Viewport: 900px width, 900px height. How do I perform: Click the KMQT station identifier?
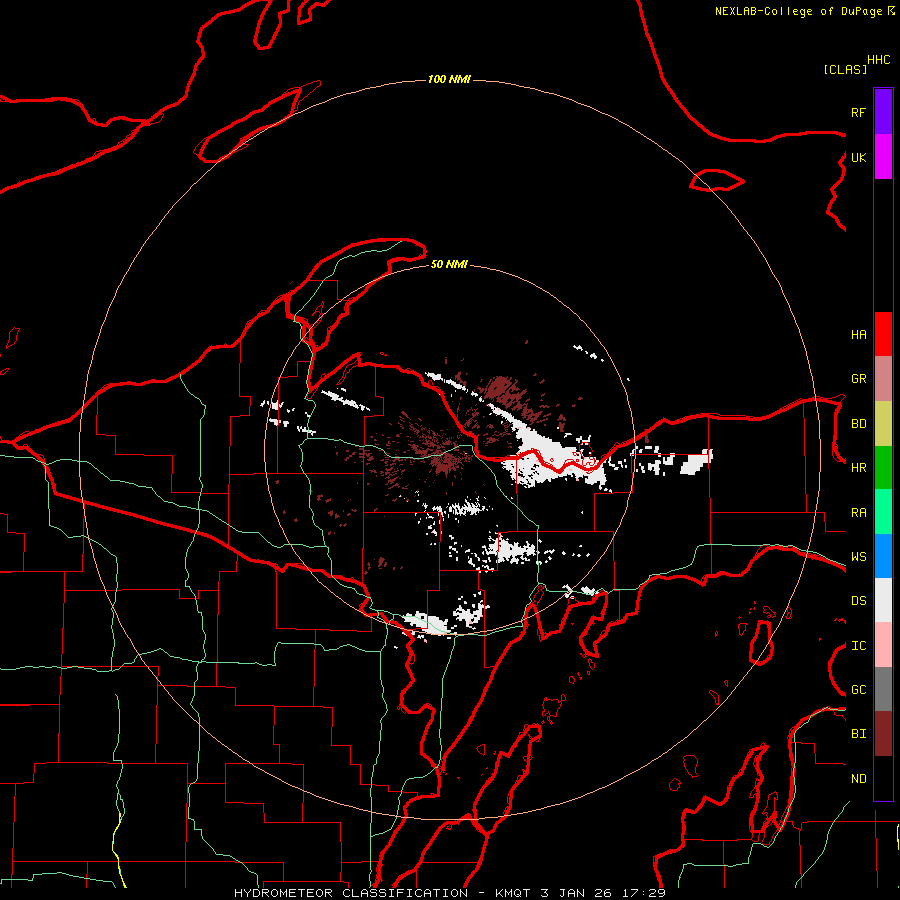coord(513,893)
